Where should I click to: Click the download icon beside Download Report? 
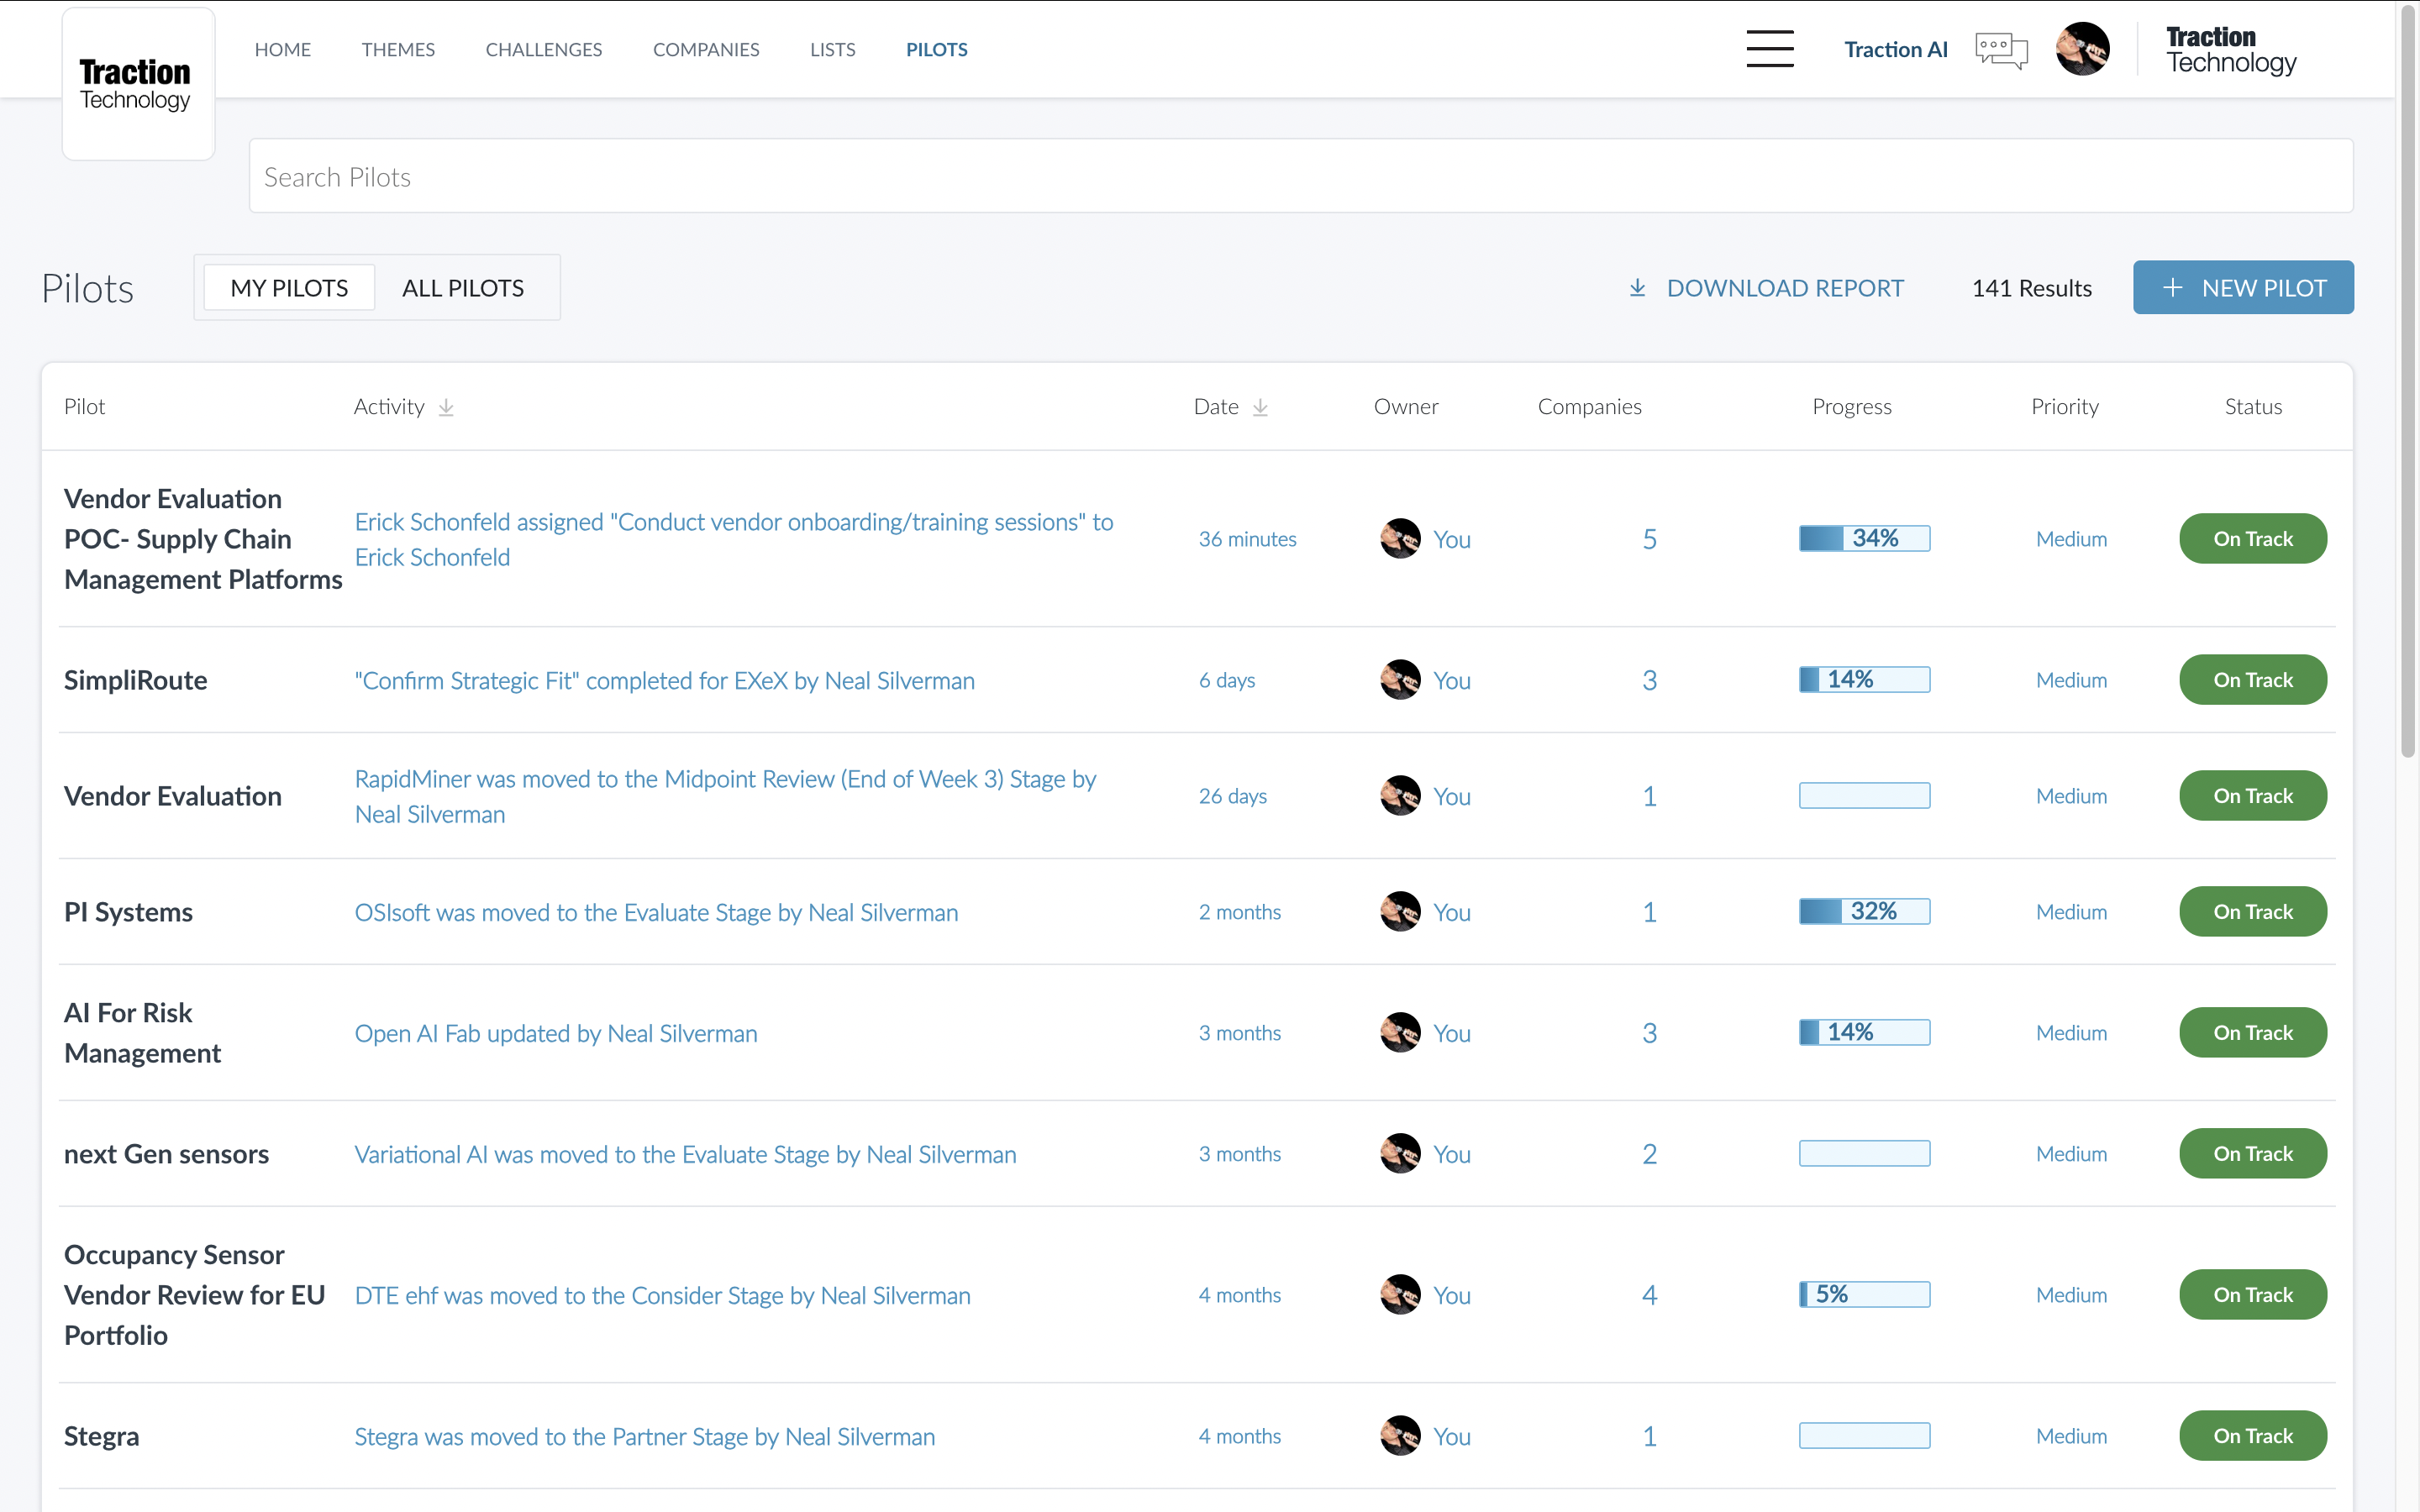coord(1637,288)
